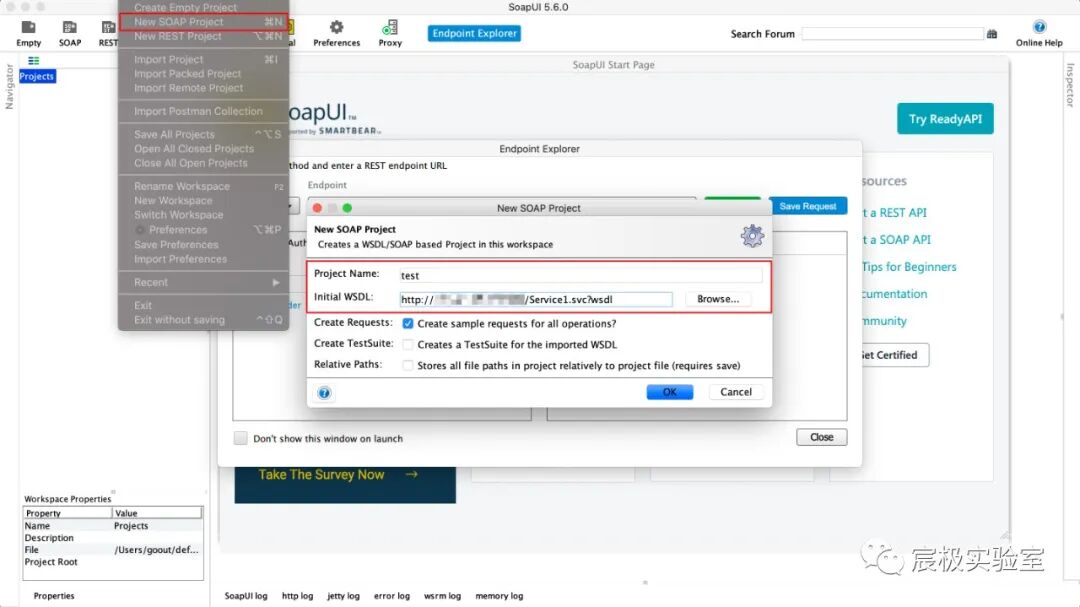1080x607 pixels.
Task: Click the Properties button at bottom left
Action: pyautogui.click(x=54, y=596)
